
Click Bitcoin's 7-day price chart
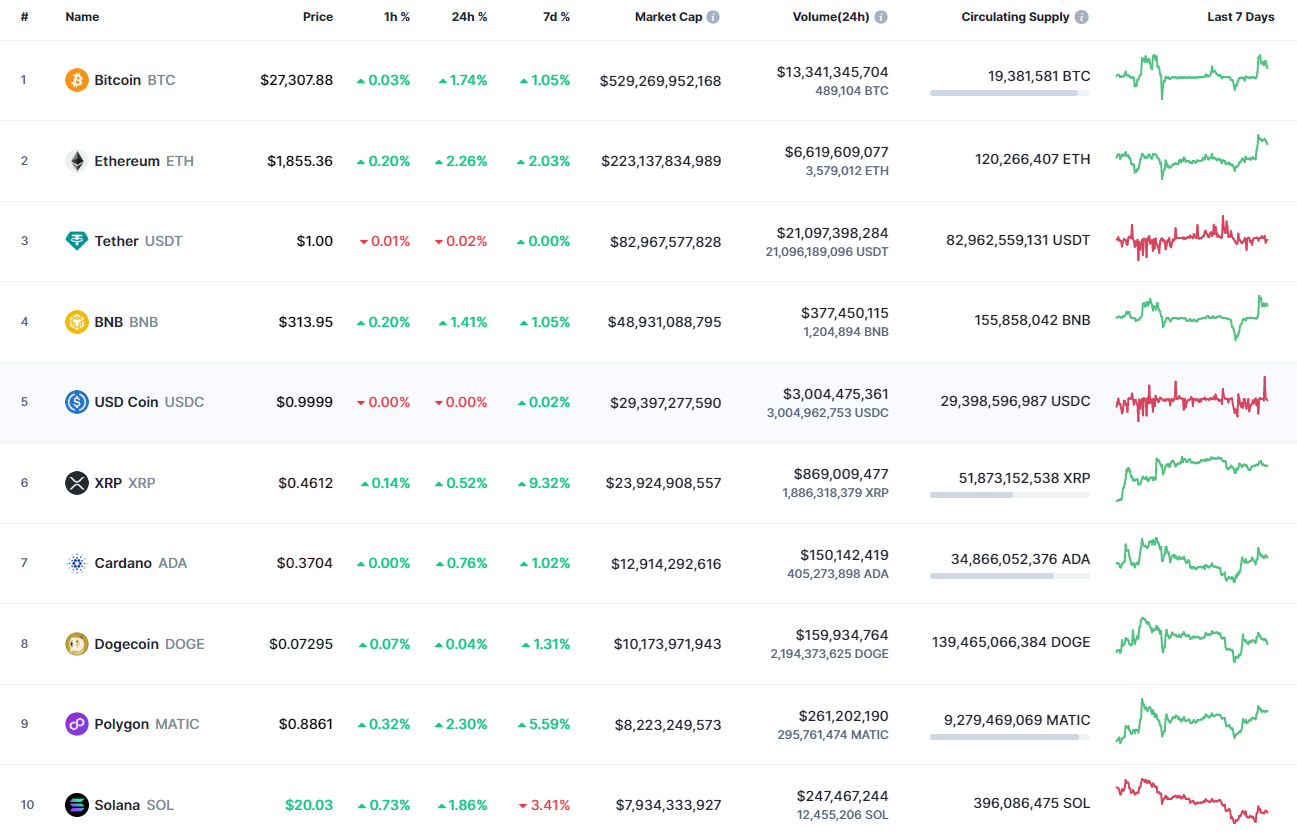(1192, 78)
